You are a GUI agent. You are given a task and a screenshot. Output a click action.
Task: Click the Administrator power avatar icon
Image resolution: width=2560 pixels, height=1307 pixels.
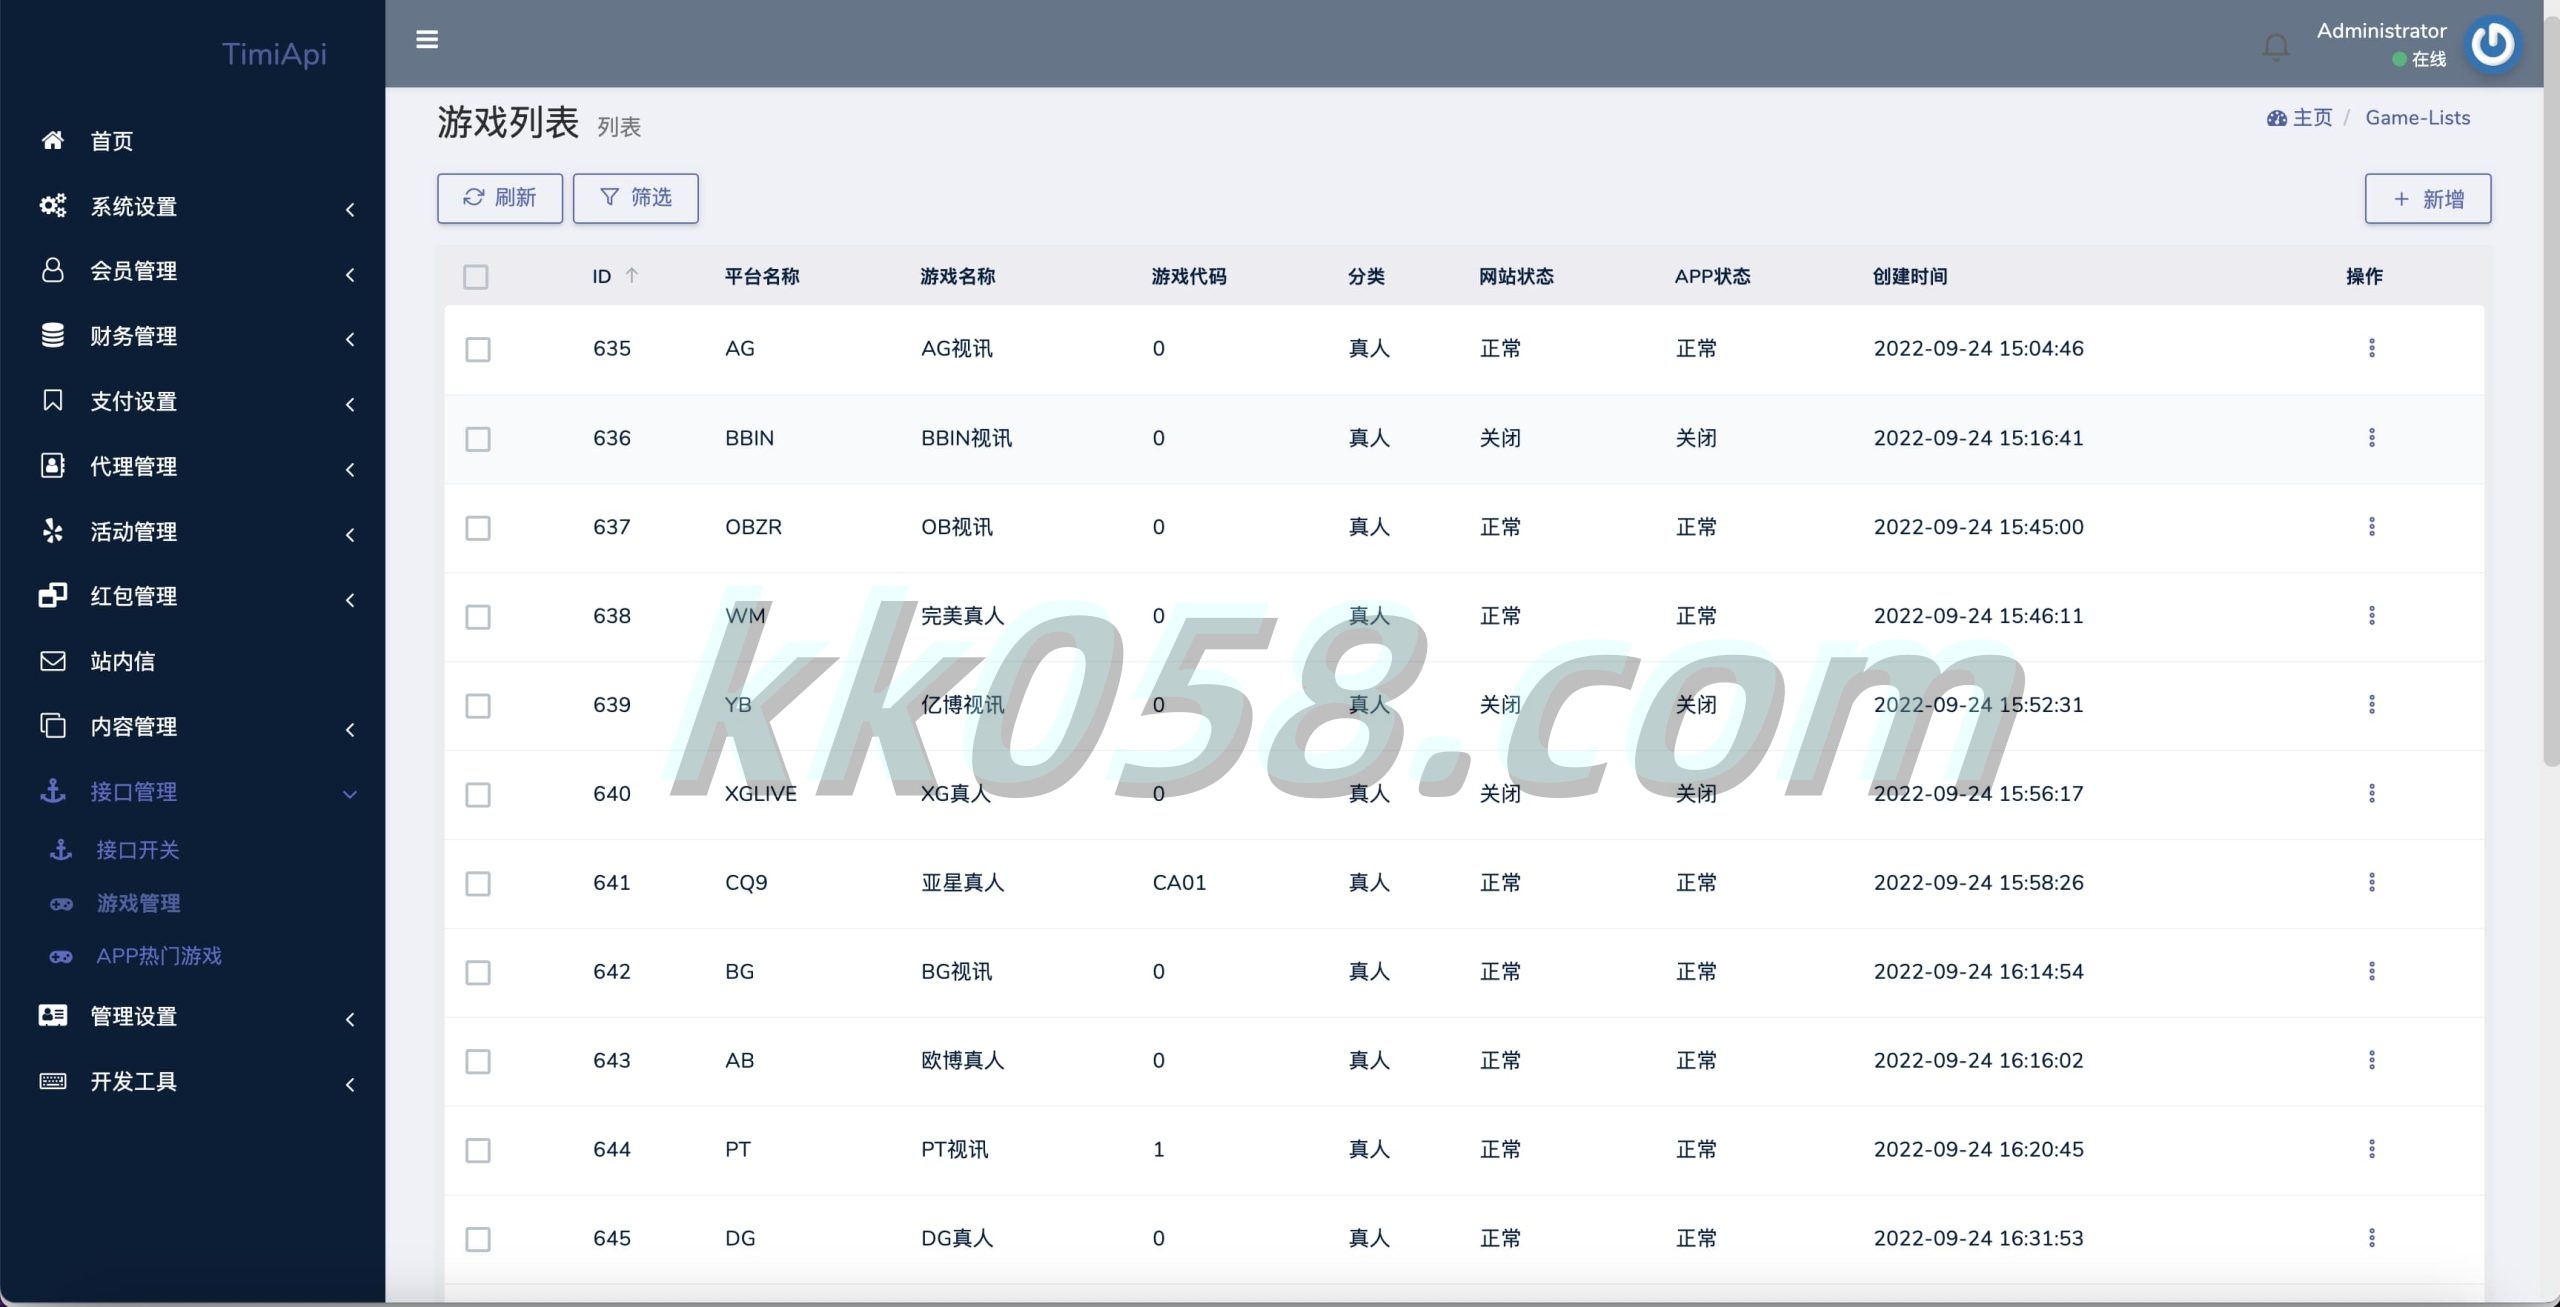(2492, 44)
